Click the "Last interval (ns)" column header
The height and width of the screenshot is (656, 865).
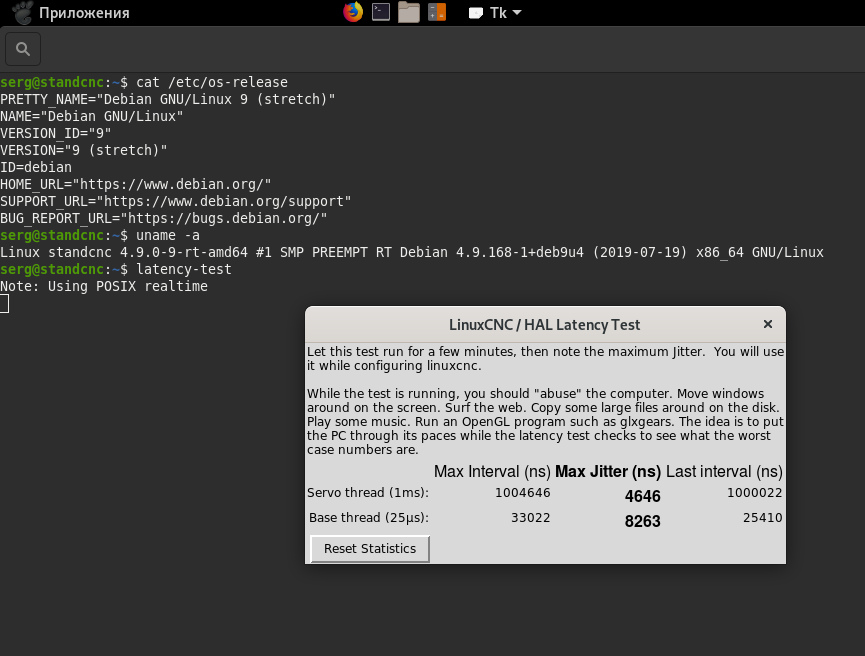point(724,472)
